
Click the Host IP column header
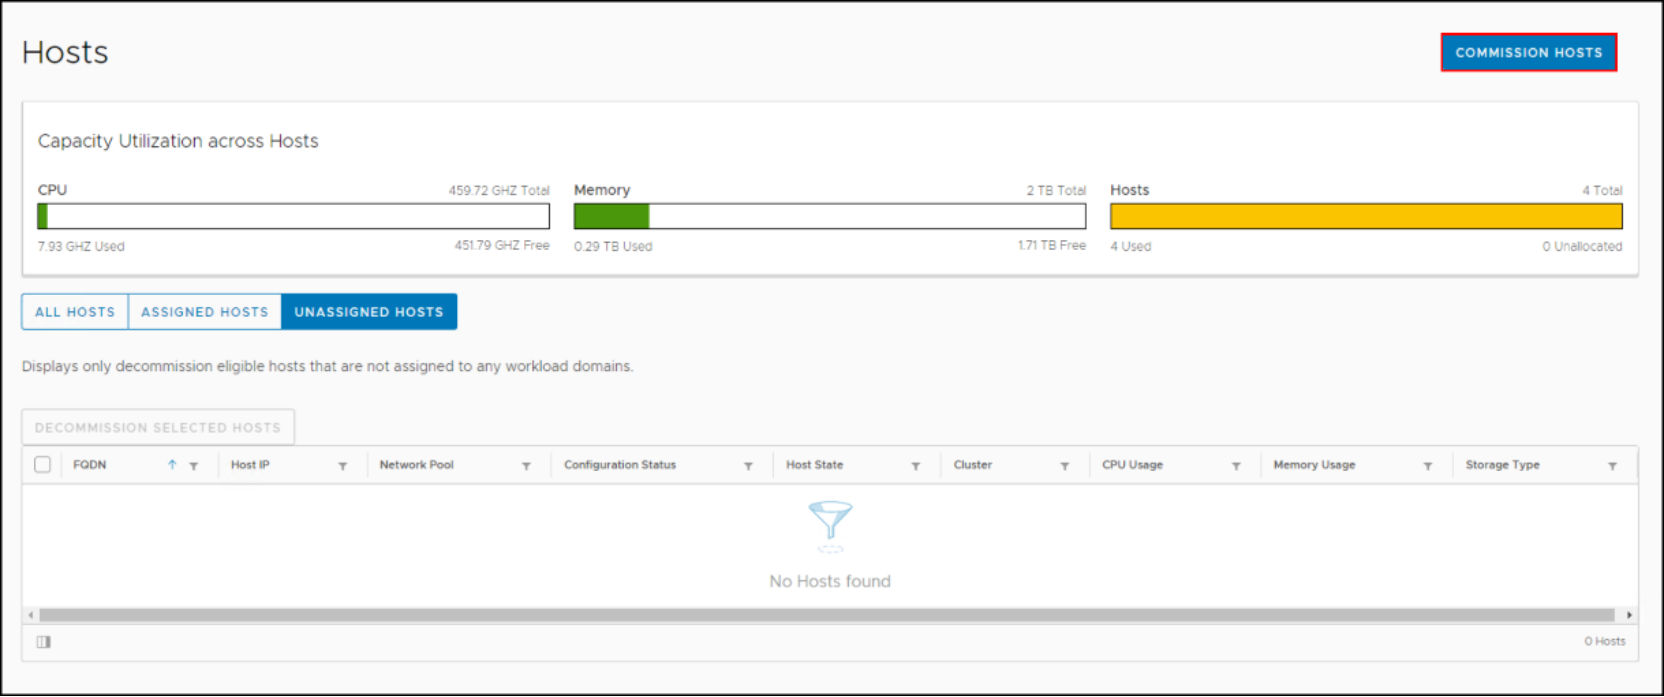coord(250,465)
